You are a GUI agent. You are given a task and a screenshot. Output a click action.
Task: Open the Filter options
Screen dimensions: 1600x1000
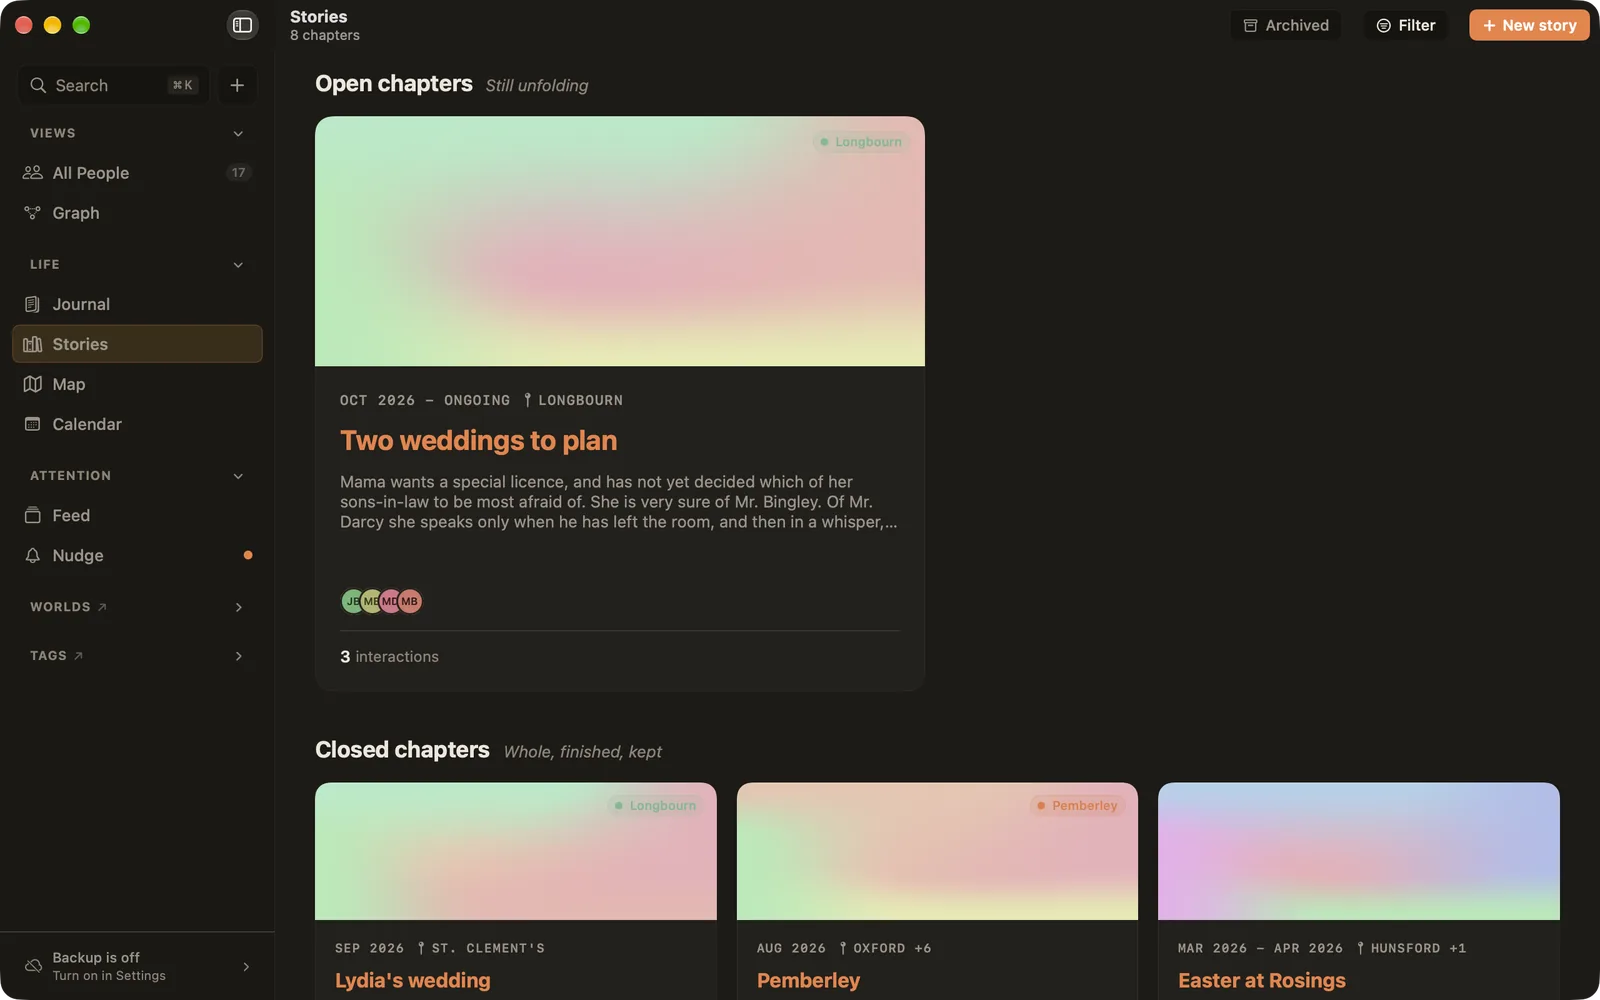click(1406, 25)
